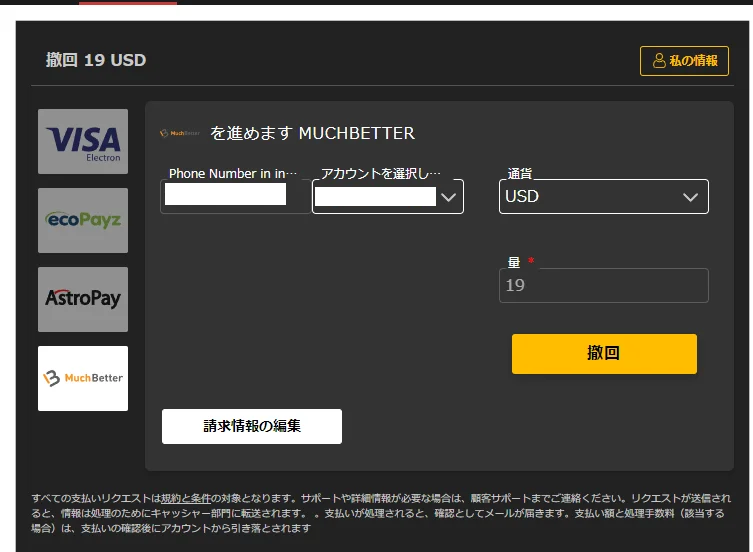Pick the AstroPay payment option
The height and width of the screenshot is (552, 753).
click(83, 299)
